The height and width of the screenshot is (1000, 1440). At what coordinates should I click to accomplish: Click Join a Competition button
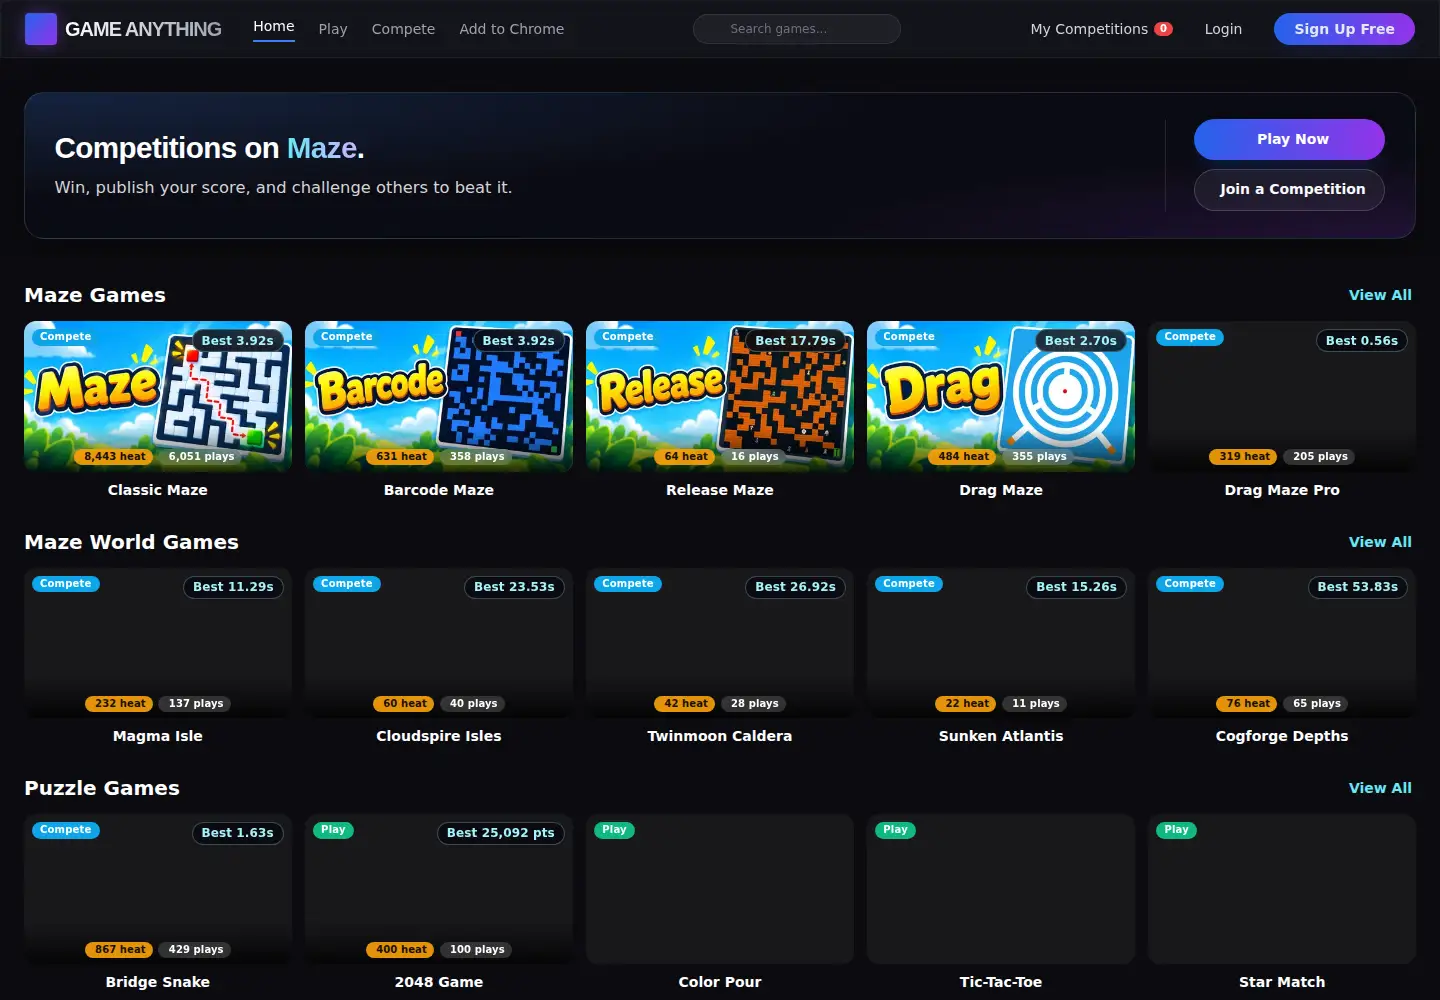1289,189
